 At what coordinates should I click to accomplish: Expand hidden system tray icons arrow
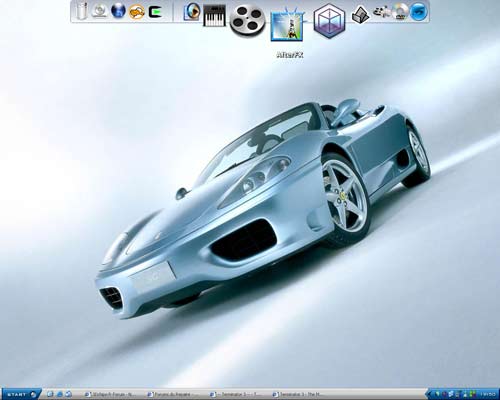(x=430, y=394)
